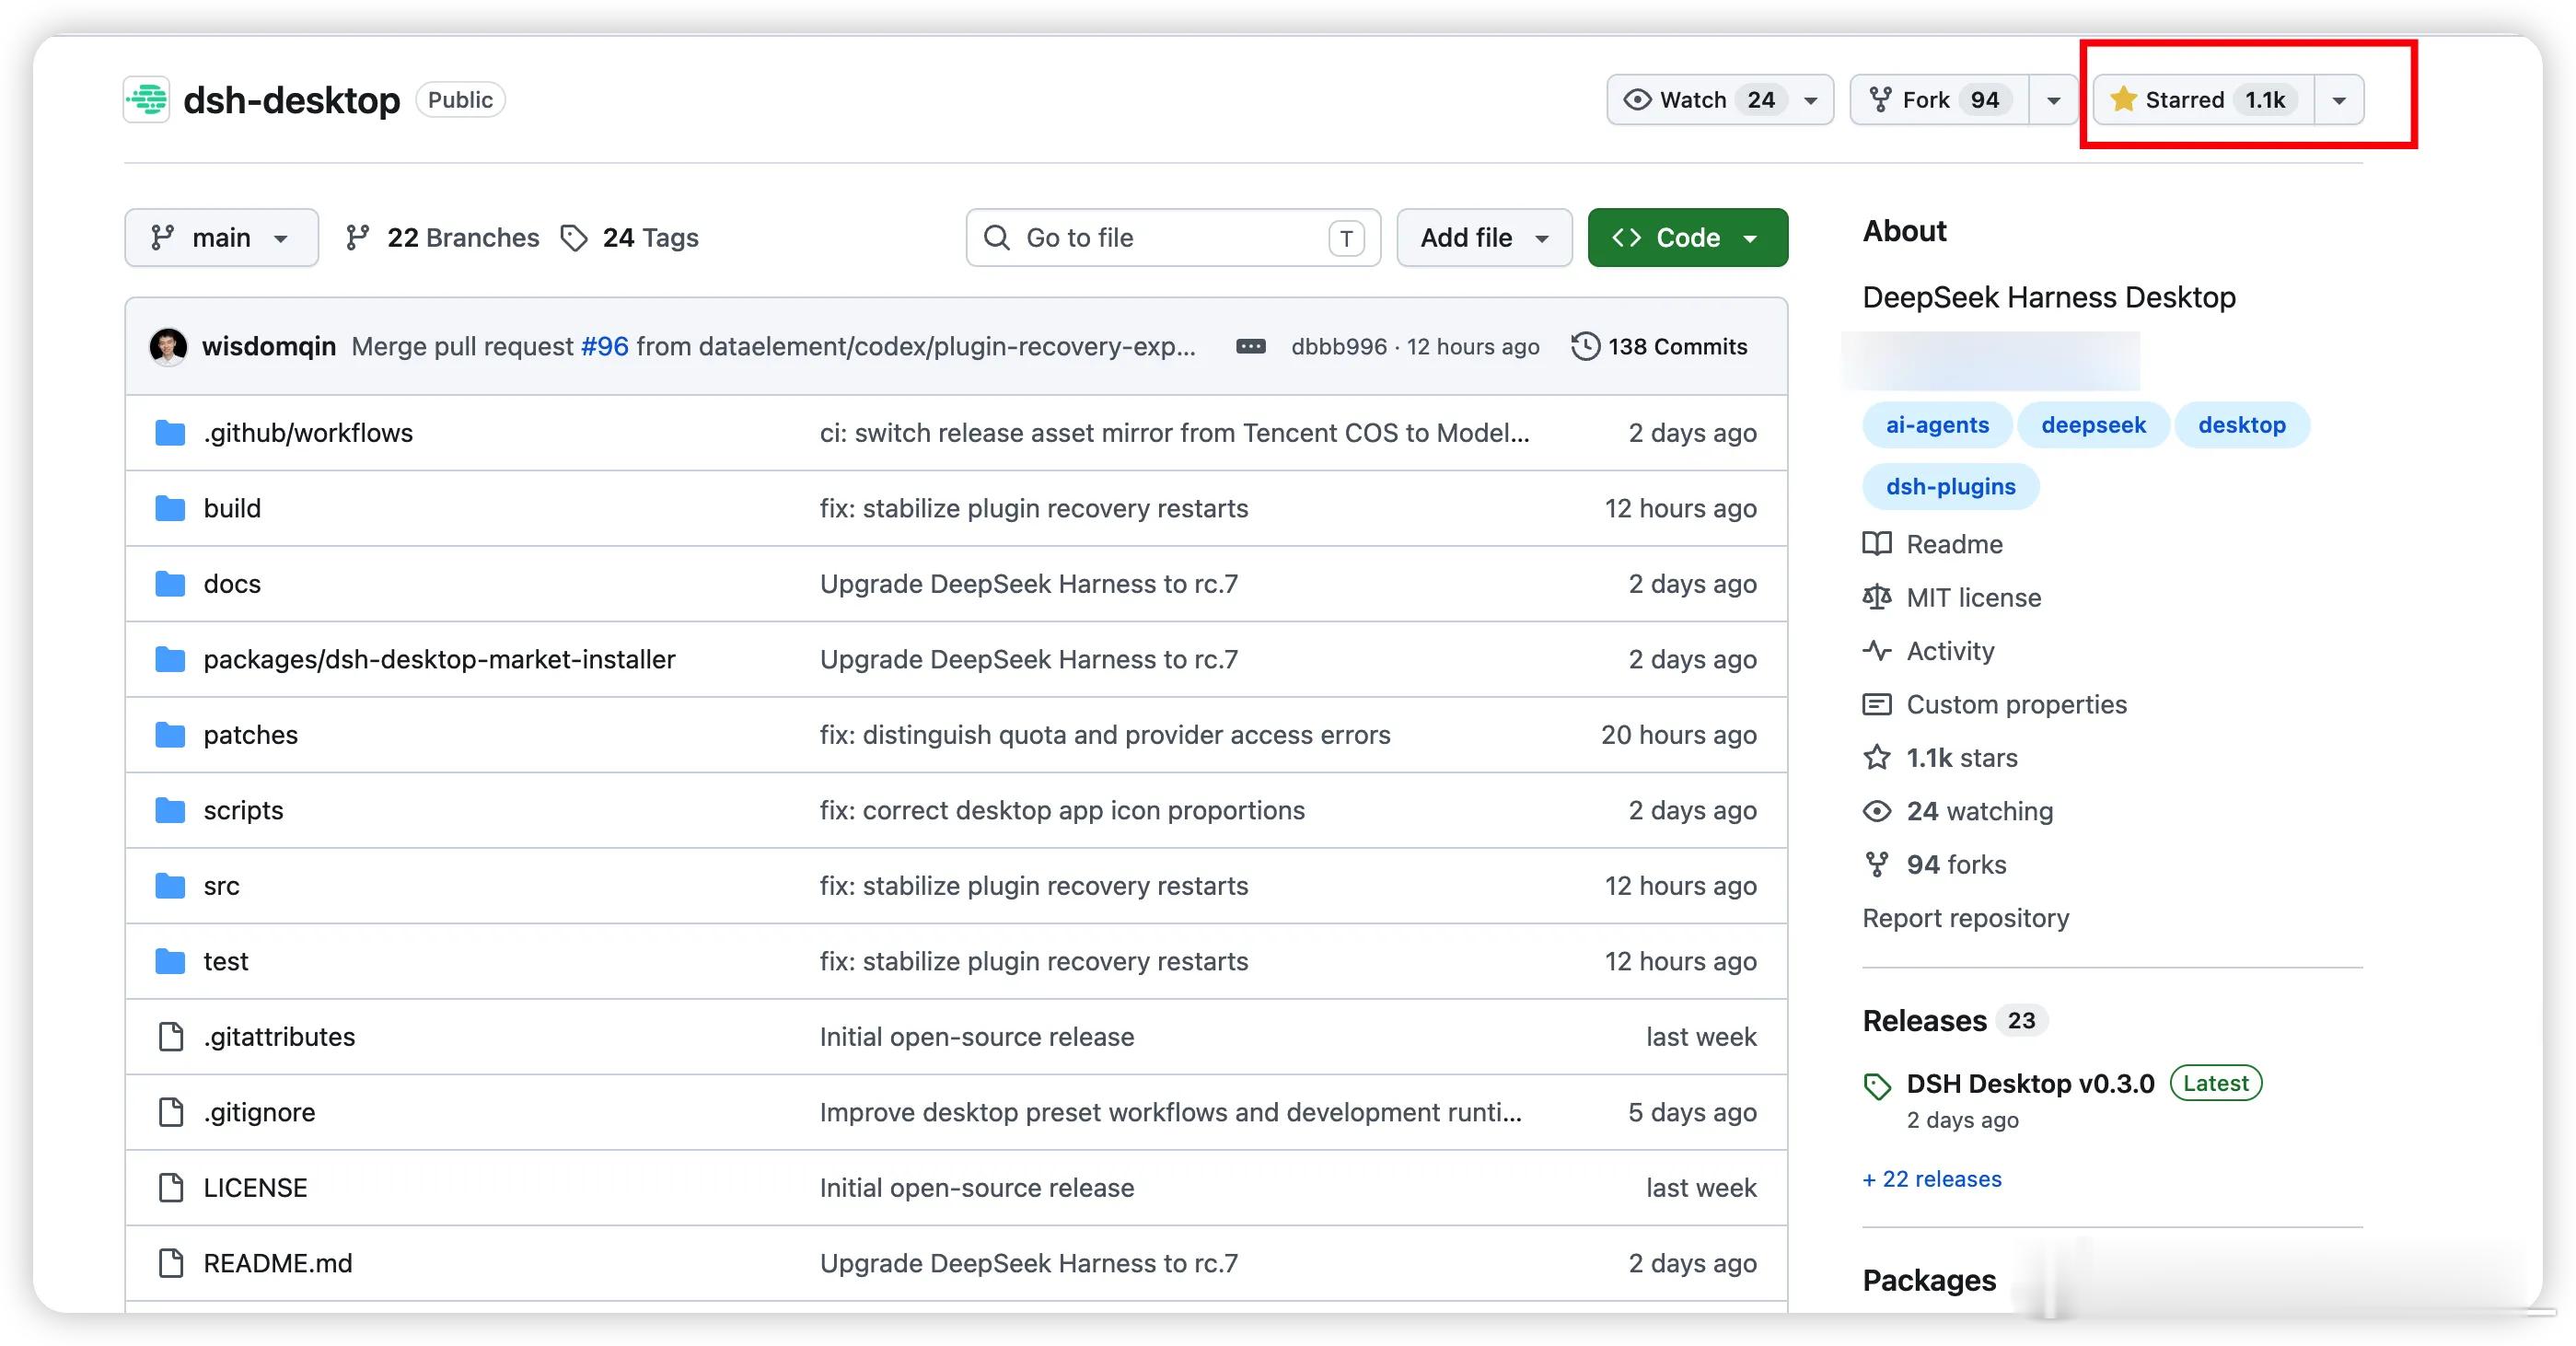The height and width of the screenshot is (1346, 2576).
Task: Open the wisdomqin author profile link
Action: tap(269, 347)
